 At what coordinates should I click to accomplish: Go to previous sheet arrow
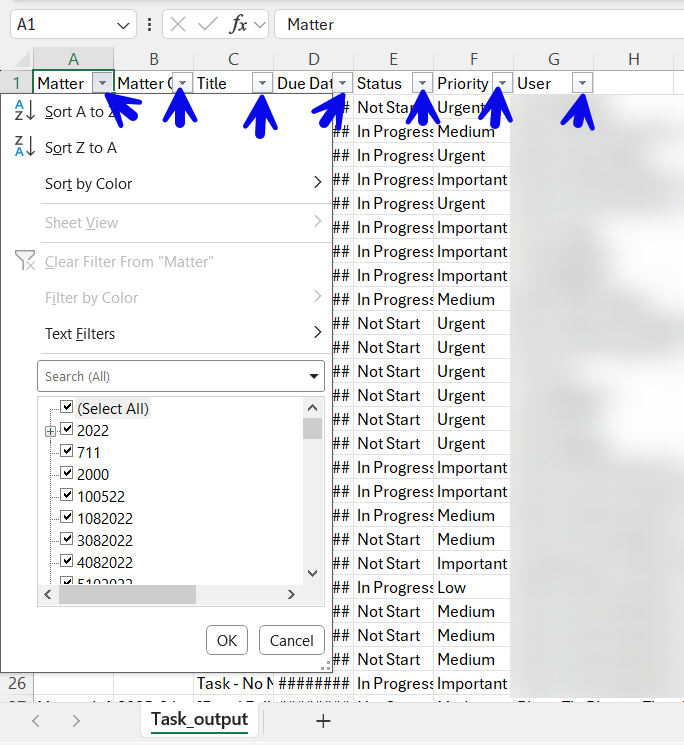[36, 721]
